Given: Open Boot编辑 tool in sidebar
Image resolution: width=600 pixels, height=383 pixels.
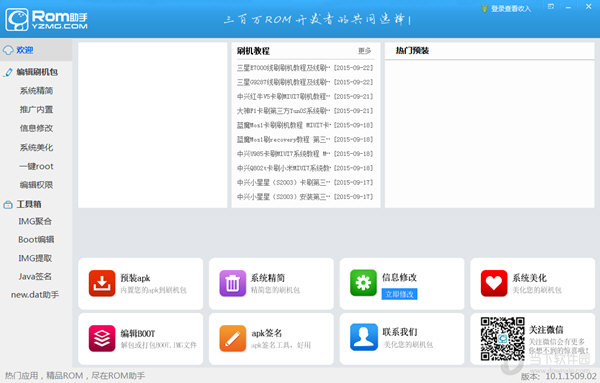Looking at the screenshot, I should (36, 240).
